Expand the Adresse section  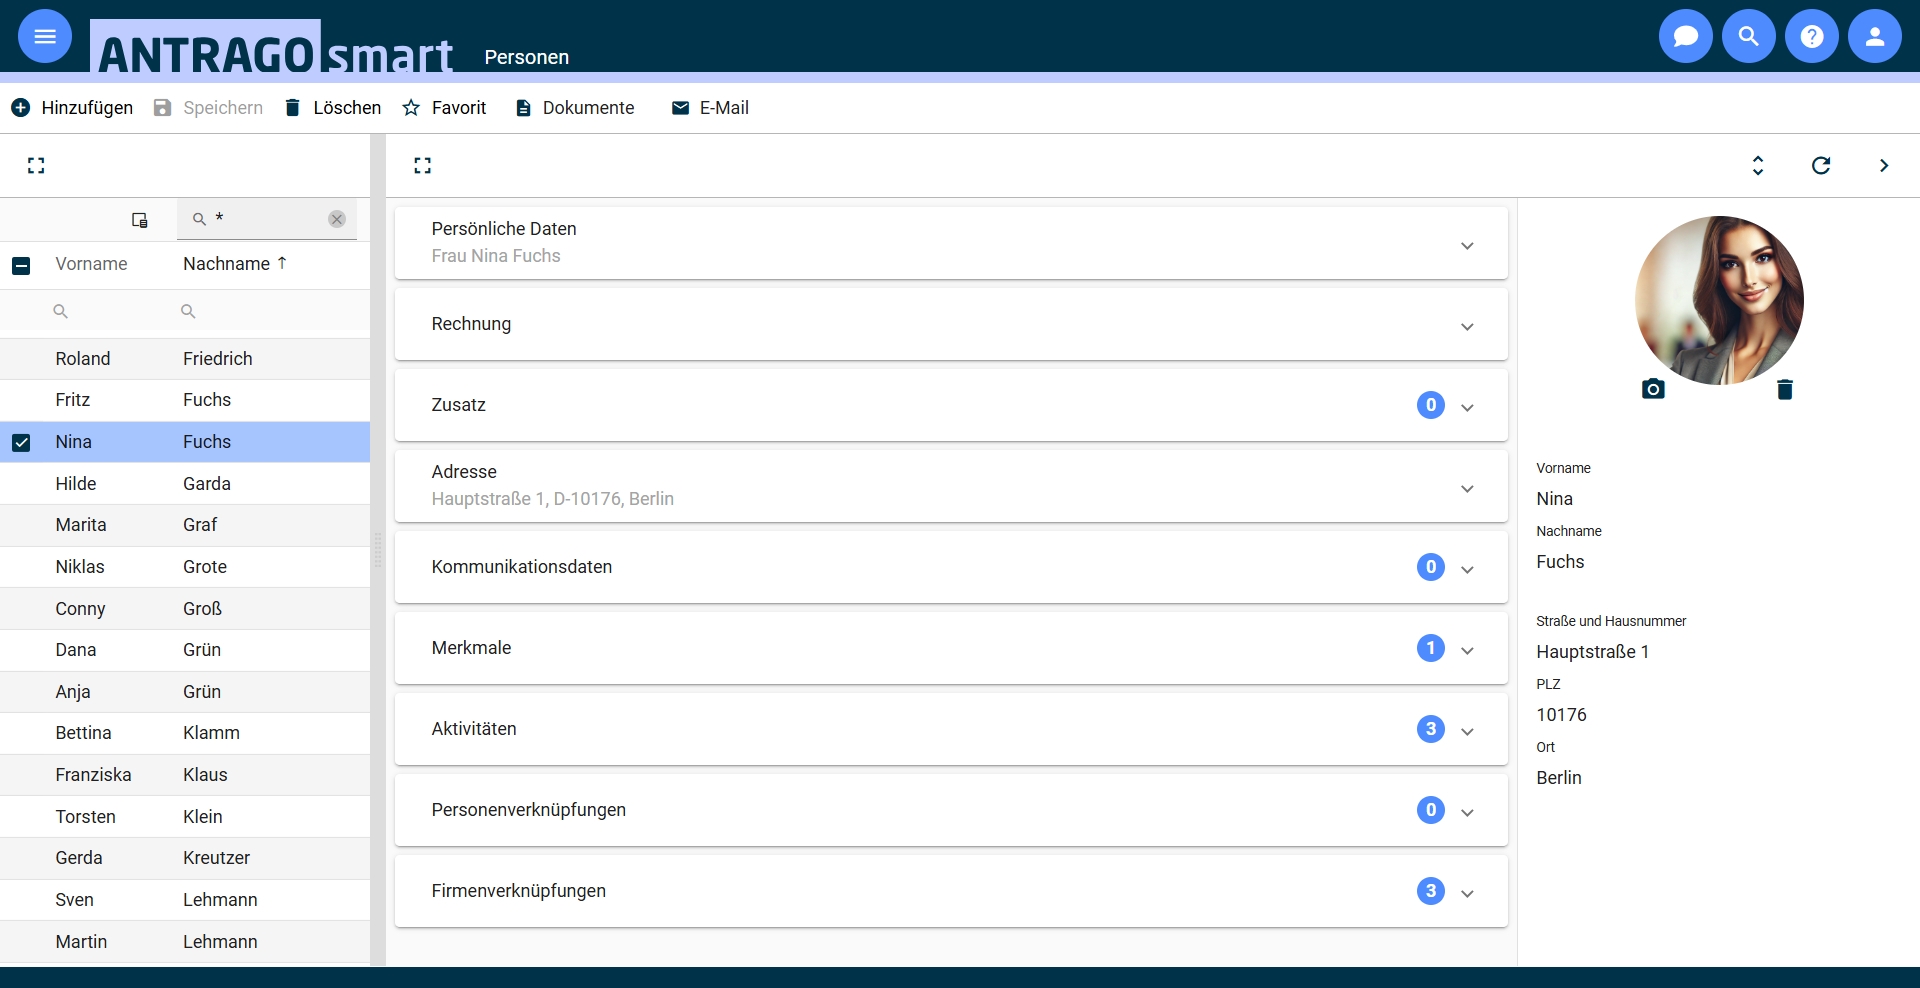point(951,486)
